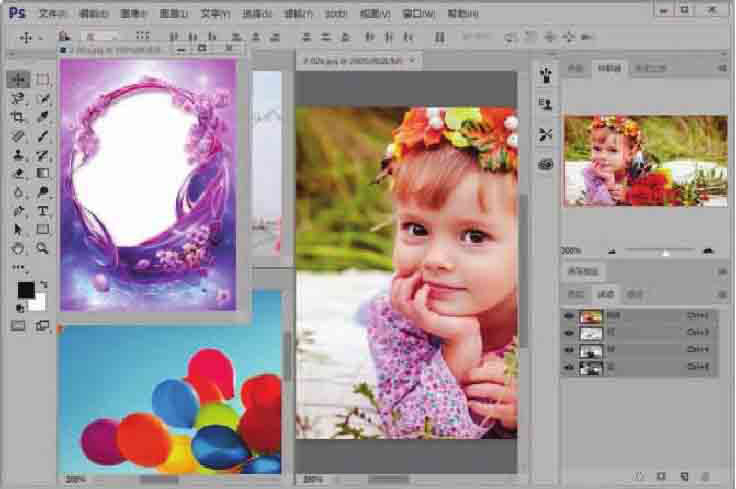Toggle visibility of the RGB channel

(x=569, y=316)
